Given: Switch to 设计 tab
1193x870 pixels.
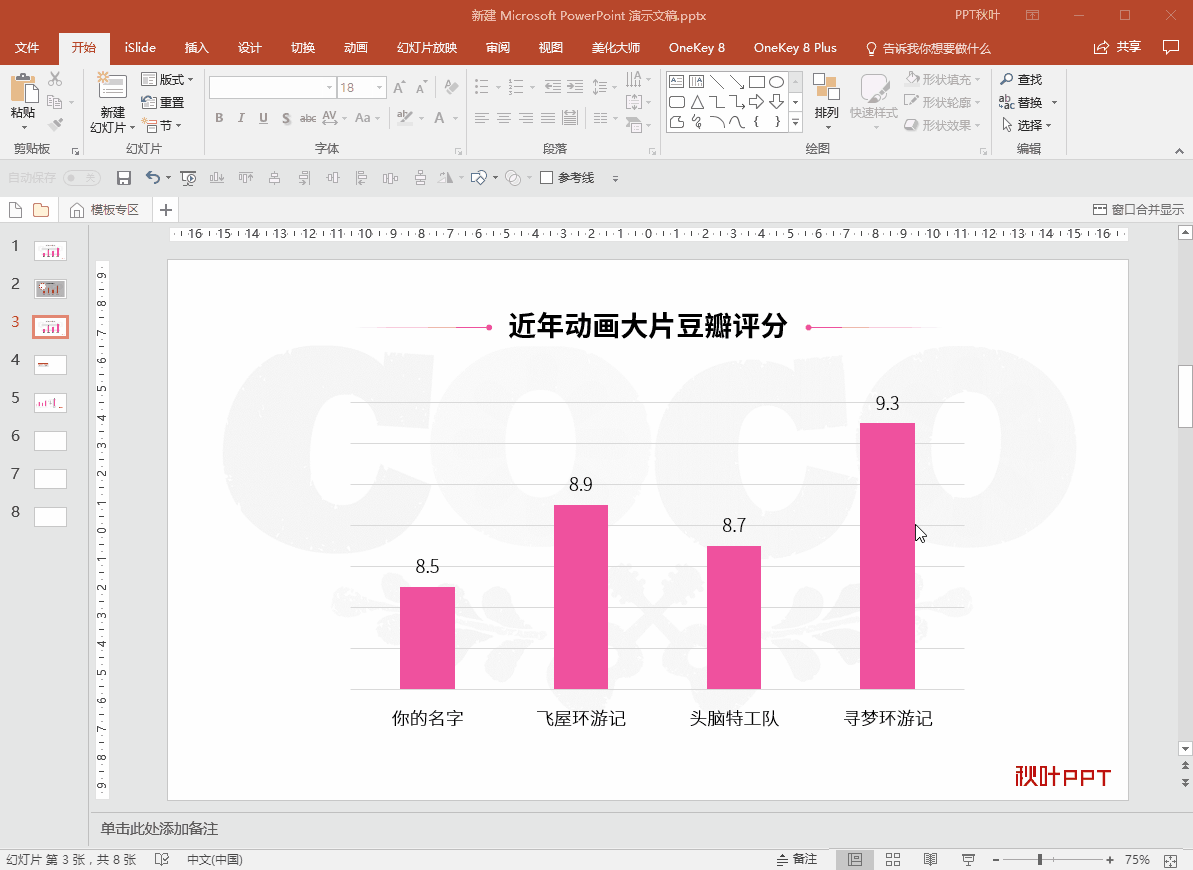Looking at the screenshot, I should [x=250, y=48].
